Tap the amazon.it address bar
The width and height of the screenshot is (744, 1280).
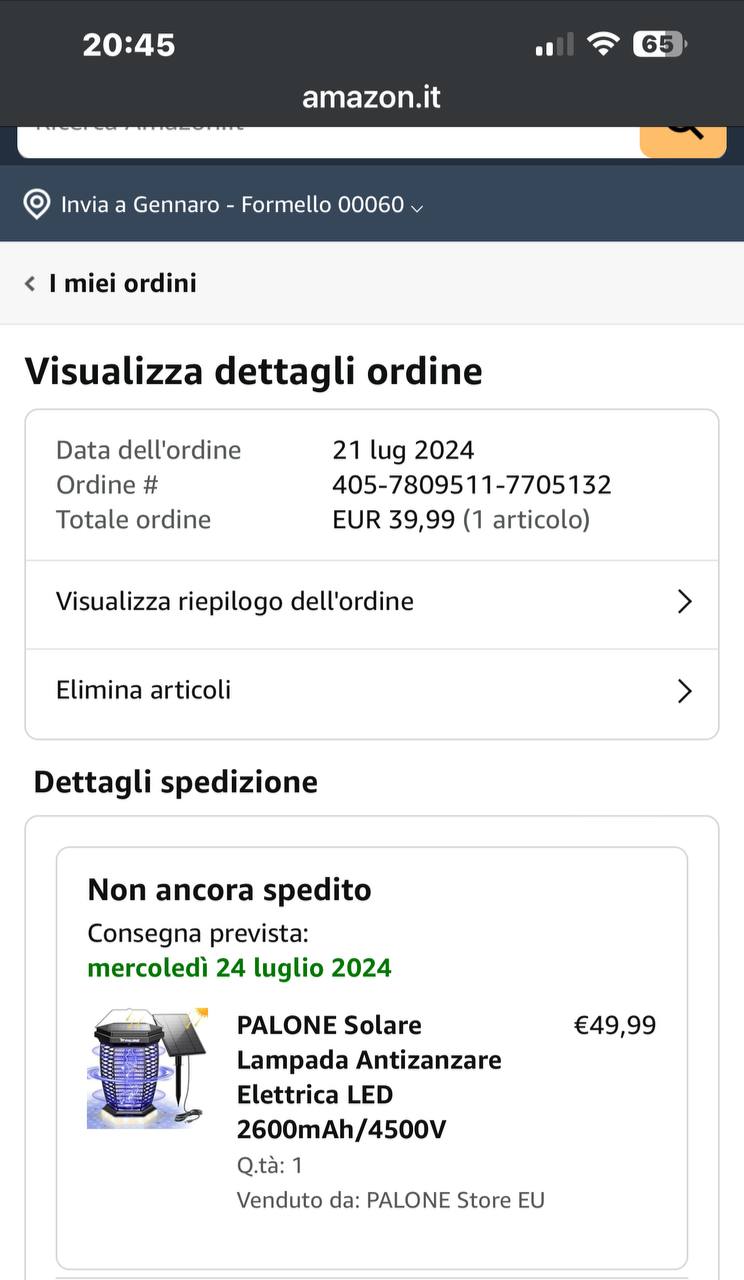tap(372, 97)
